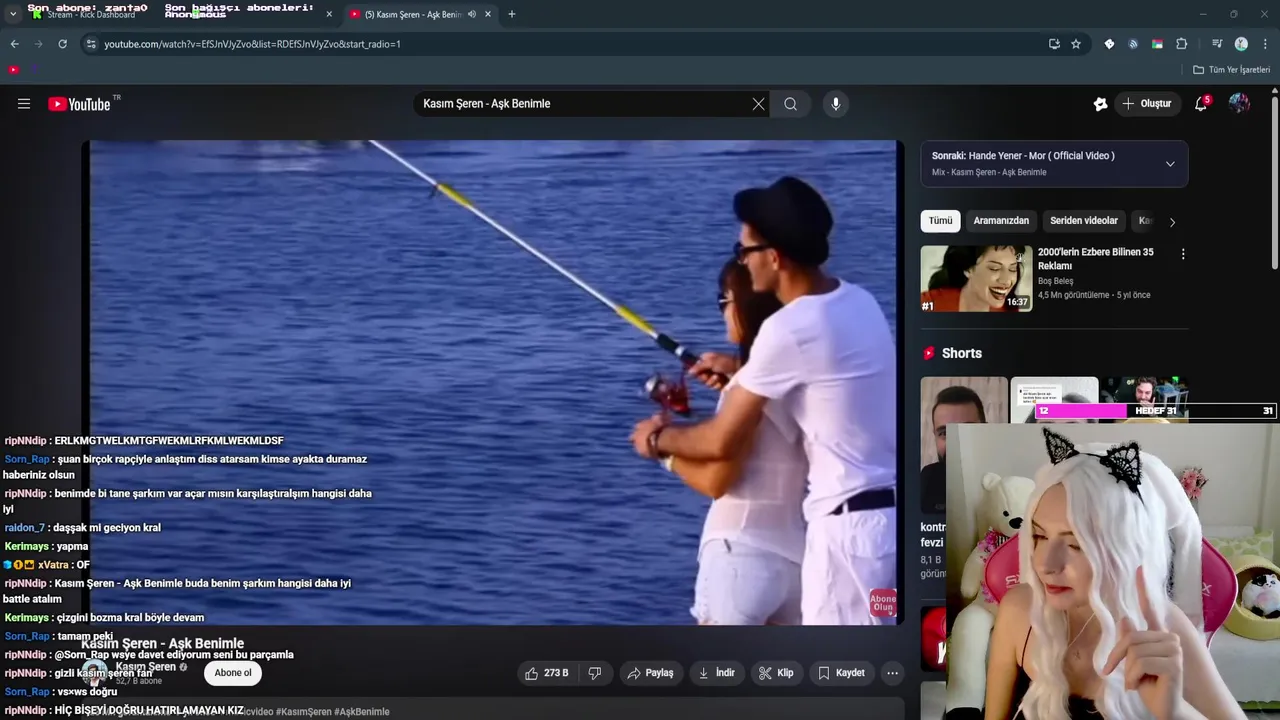Viewport: 1280px width, 720px height.
Task: Click the sparkle icon beside Oluştur
Action: pos(1100,104)
